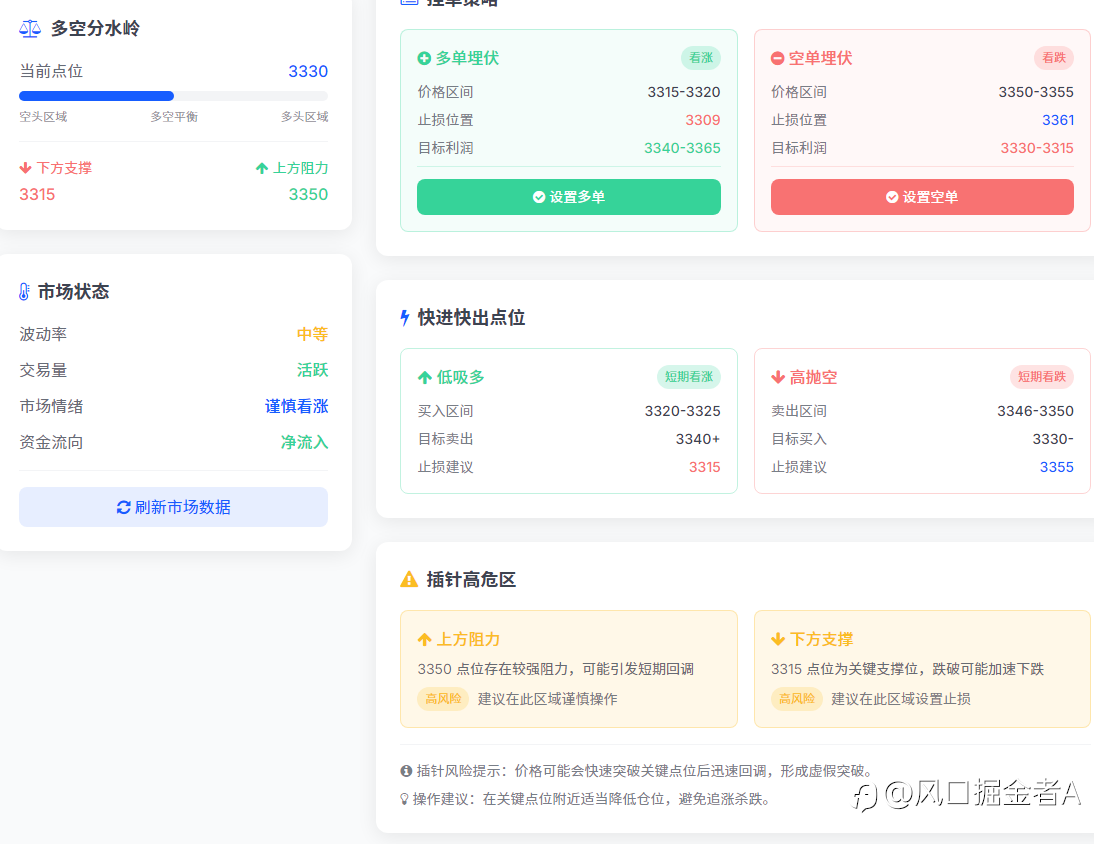Click the info icon before 插针风险提示
Screen dimensions: 1094x844
coord(406,771)
